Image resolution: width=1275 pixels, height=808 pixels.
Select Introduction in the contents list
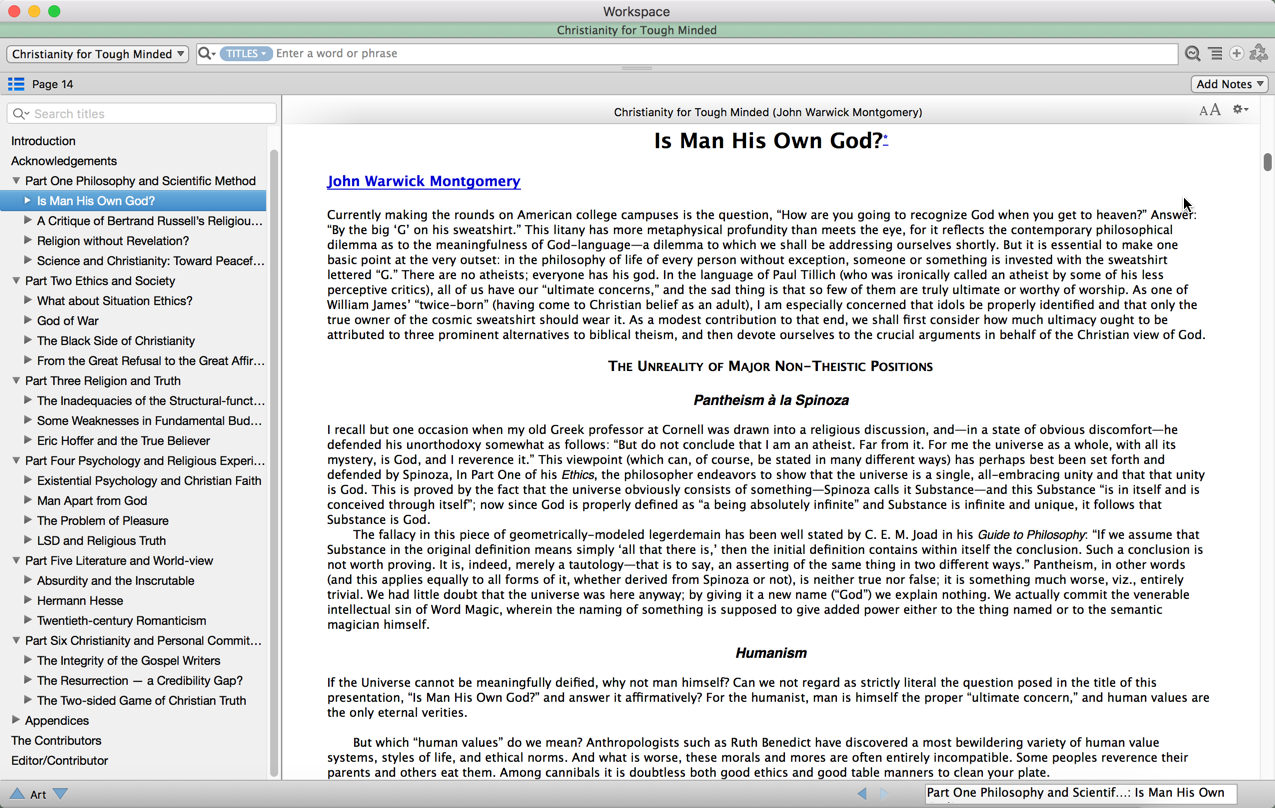43,141
